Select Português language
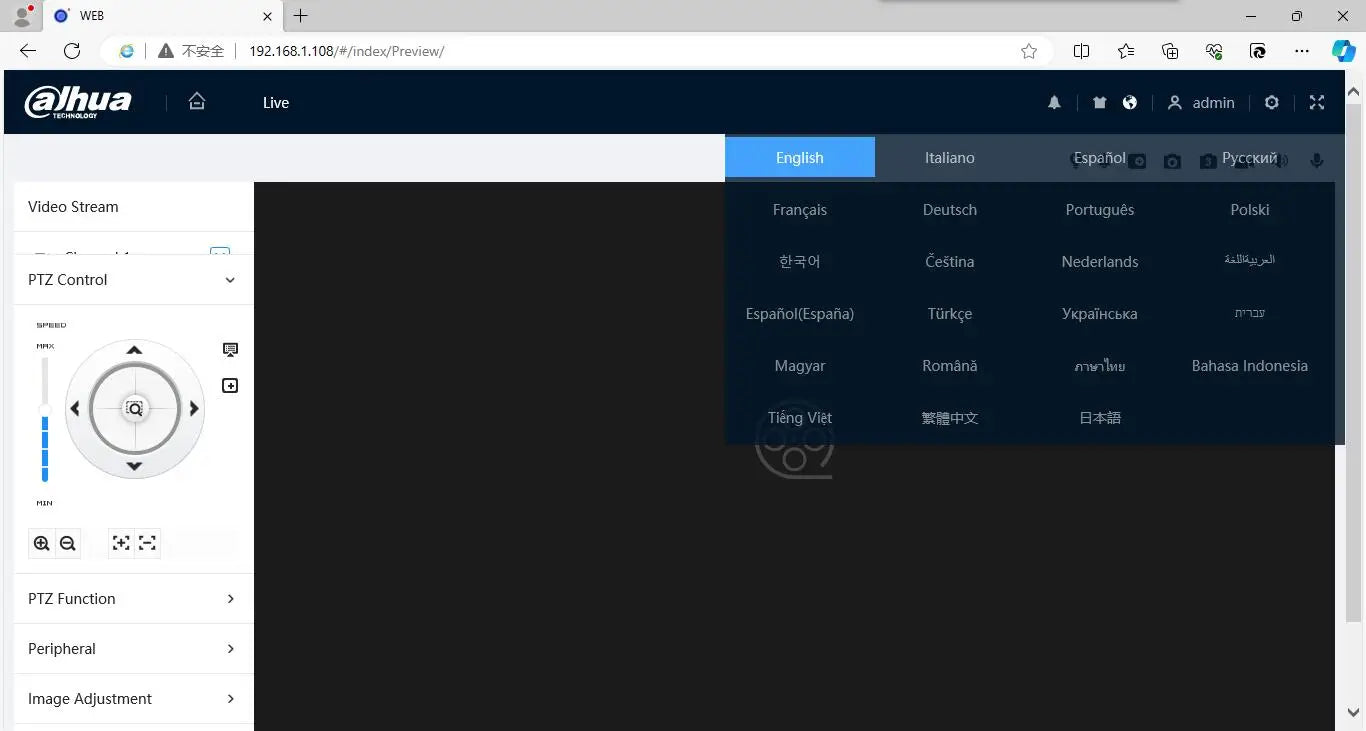The height and width of the screenshot is (731, 1366). coord(1100,209)
